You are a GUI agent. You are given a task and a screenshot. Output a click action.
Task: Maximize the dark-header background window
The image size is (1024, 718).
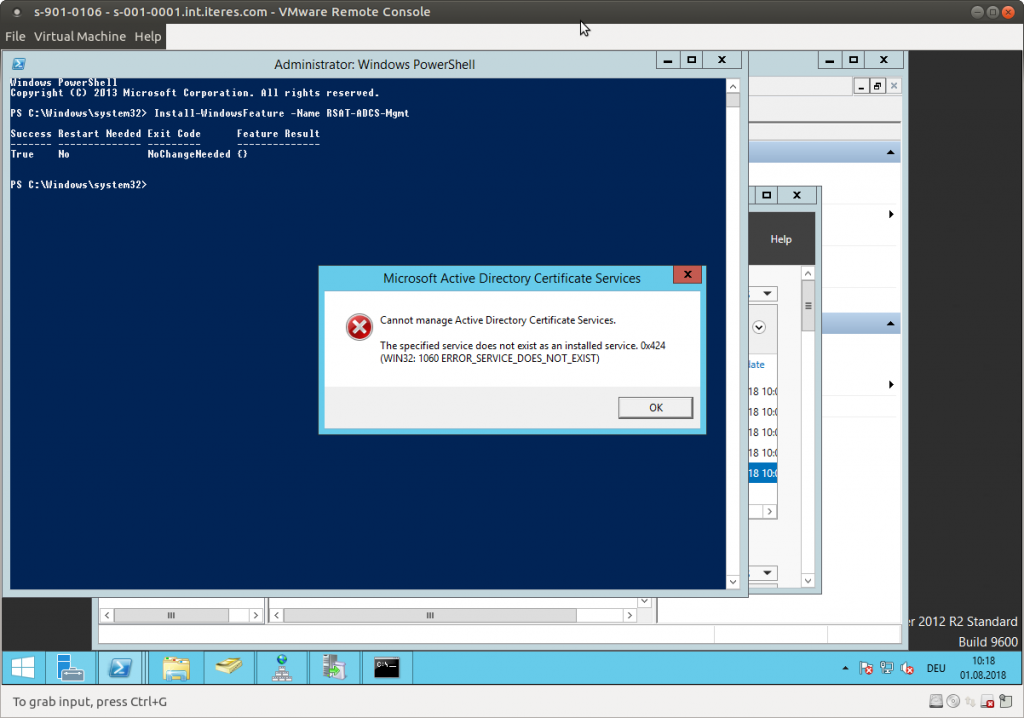767,195
